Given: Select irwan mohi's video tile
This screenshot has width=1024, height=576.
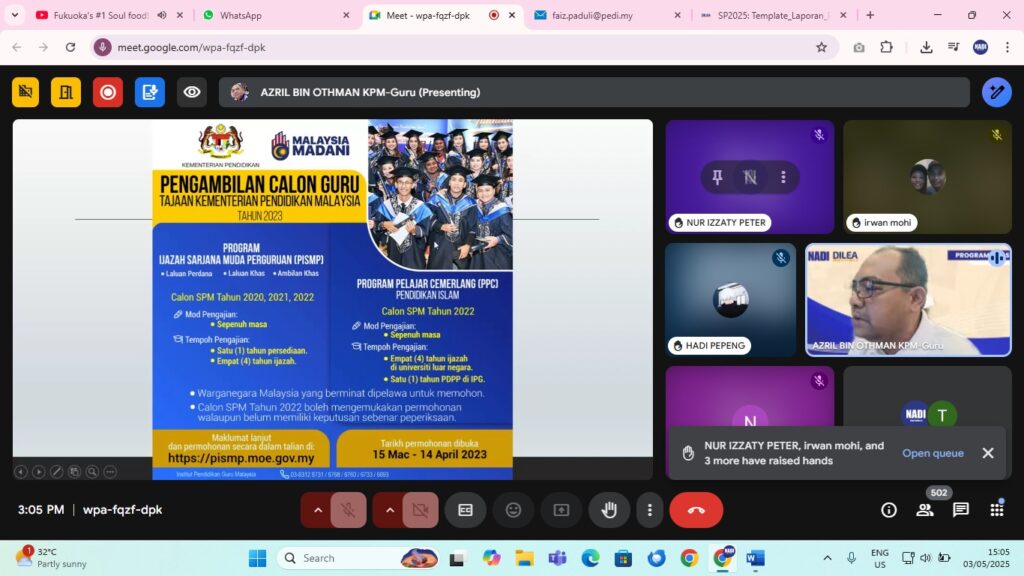Looking at the screenshot, I should pyautogui.click(x=927, y=177).
